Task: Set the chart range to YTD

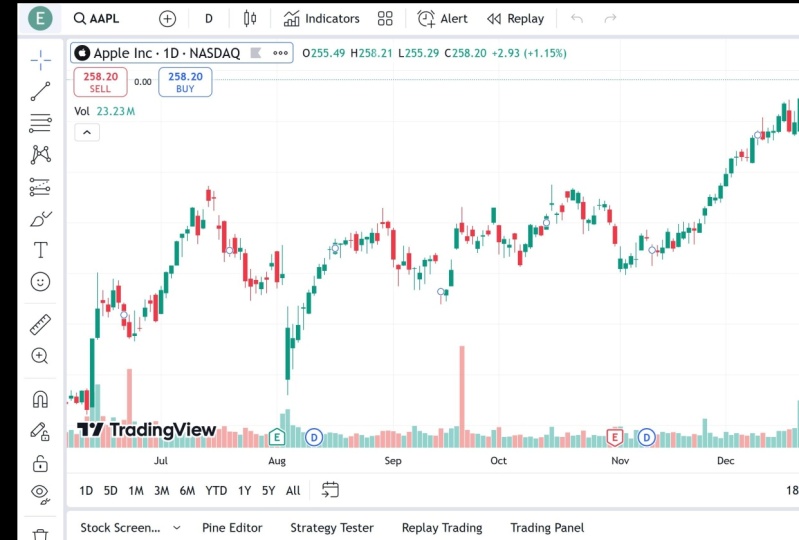Action: tap(216, 491)
